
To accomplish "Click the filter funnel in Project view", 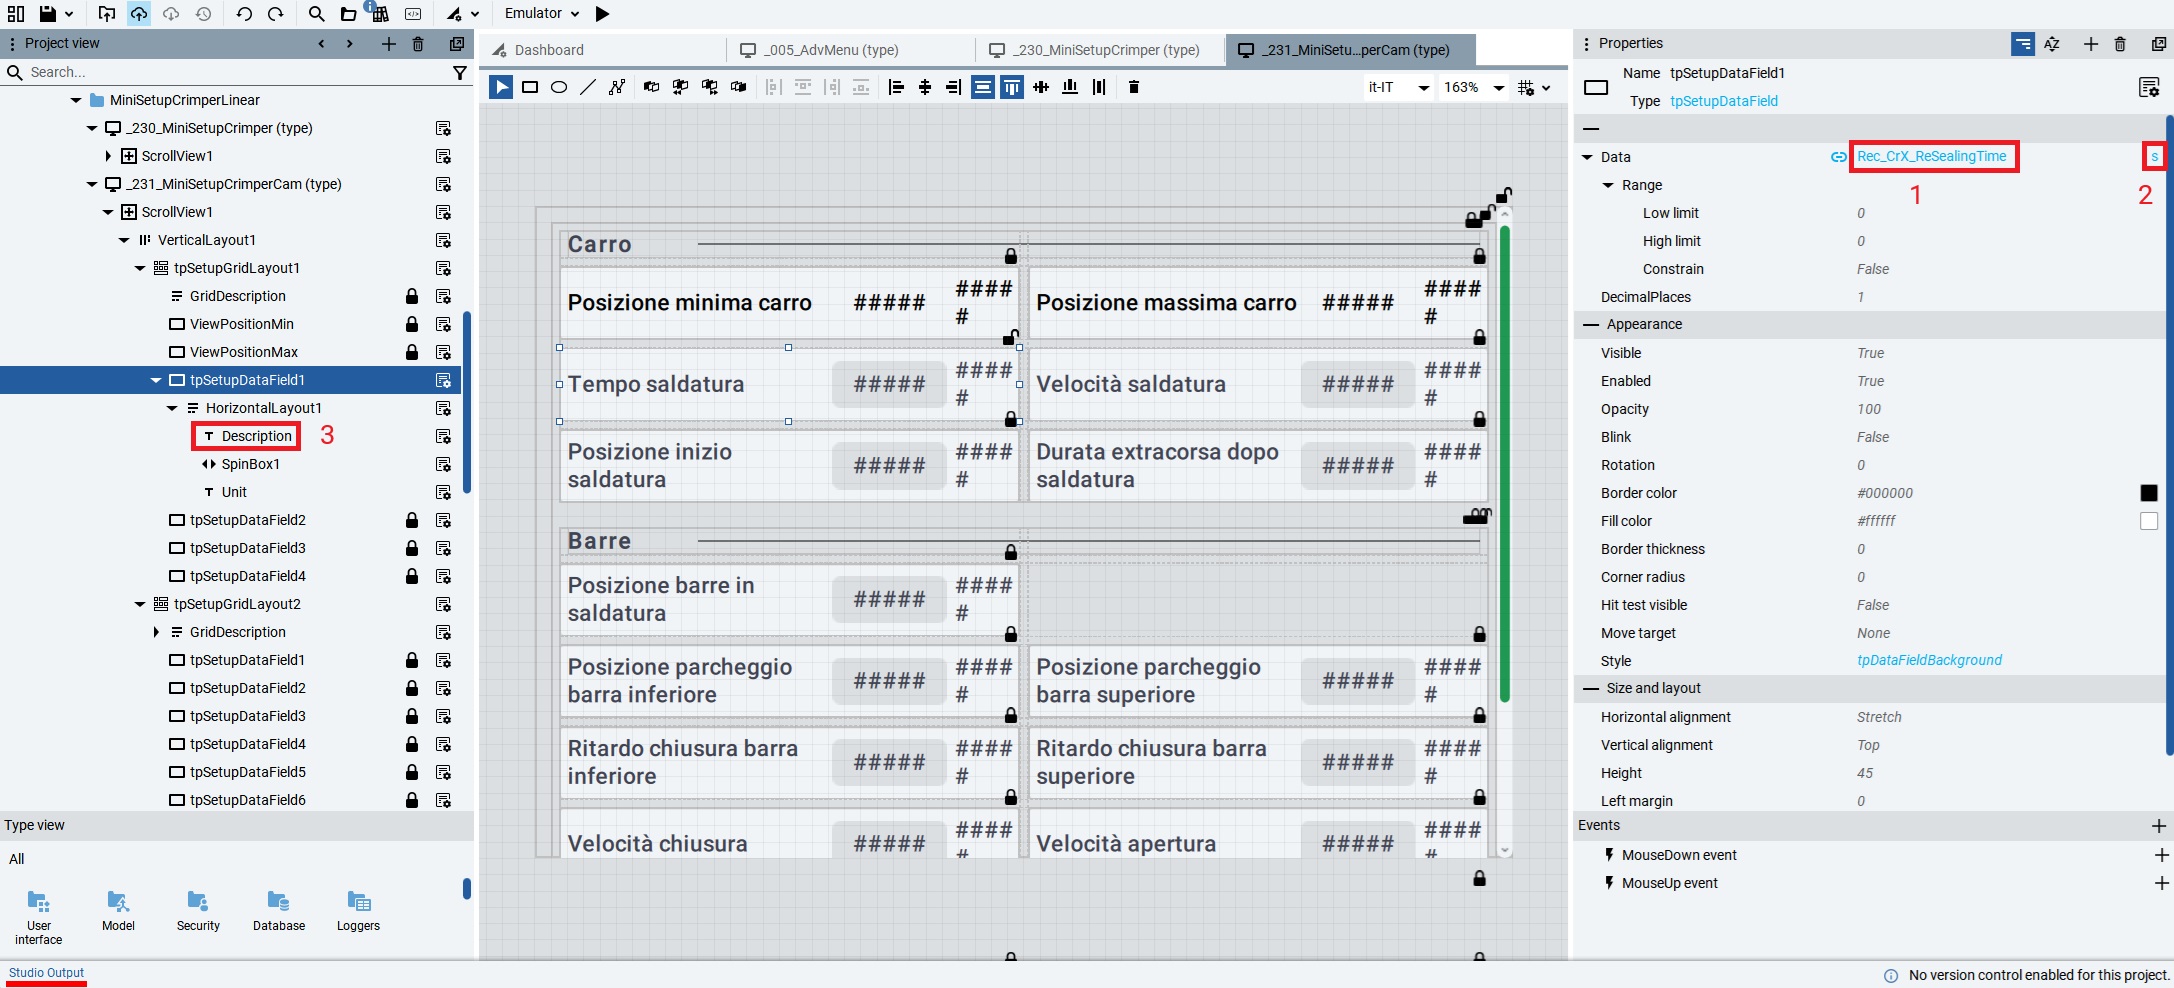I will 460,72.
